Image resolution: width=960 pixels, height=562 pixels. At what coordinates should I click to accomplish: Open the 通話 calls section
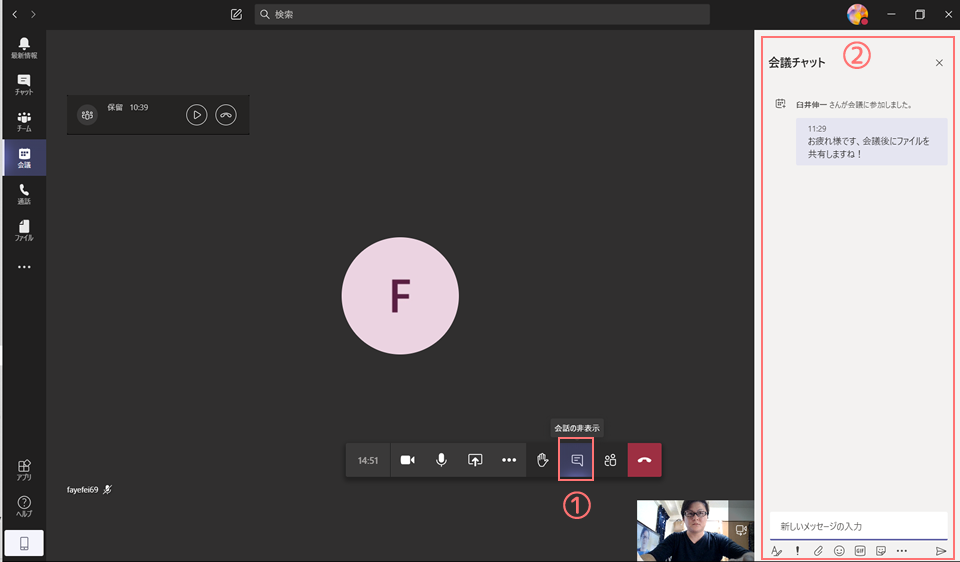point(24,194)
